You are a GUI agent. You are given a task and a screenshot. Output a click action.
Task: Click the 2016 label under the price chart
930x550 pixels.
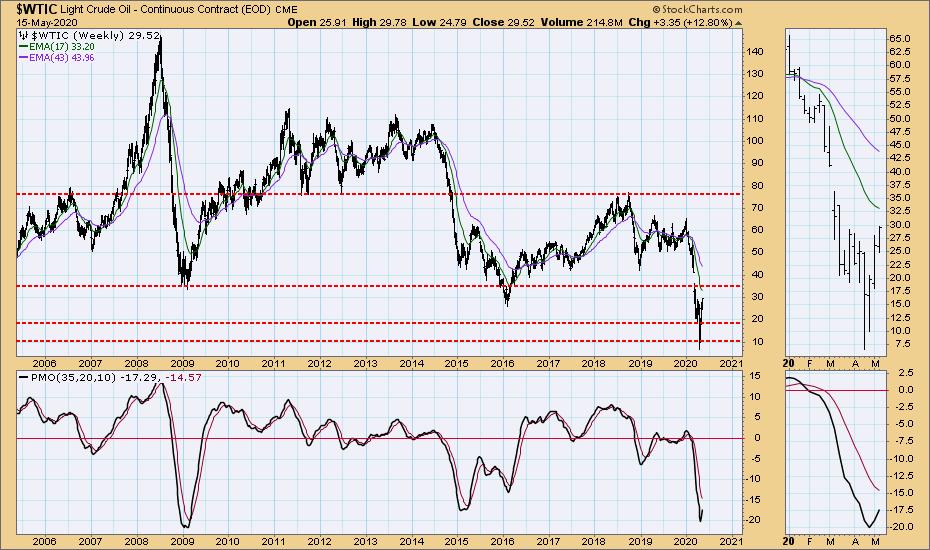[502, 363]
